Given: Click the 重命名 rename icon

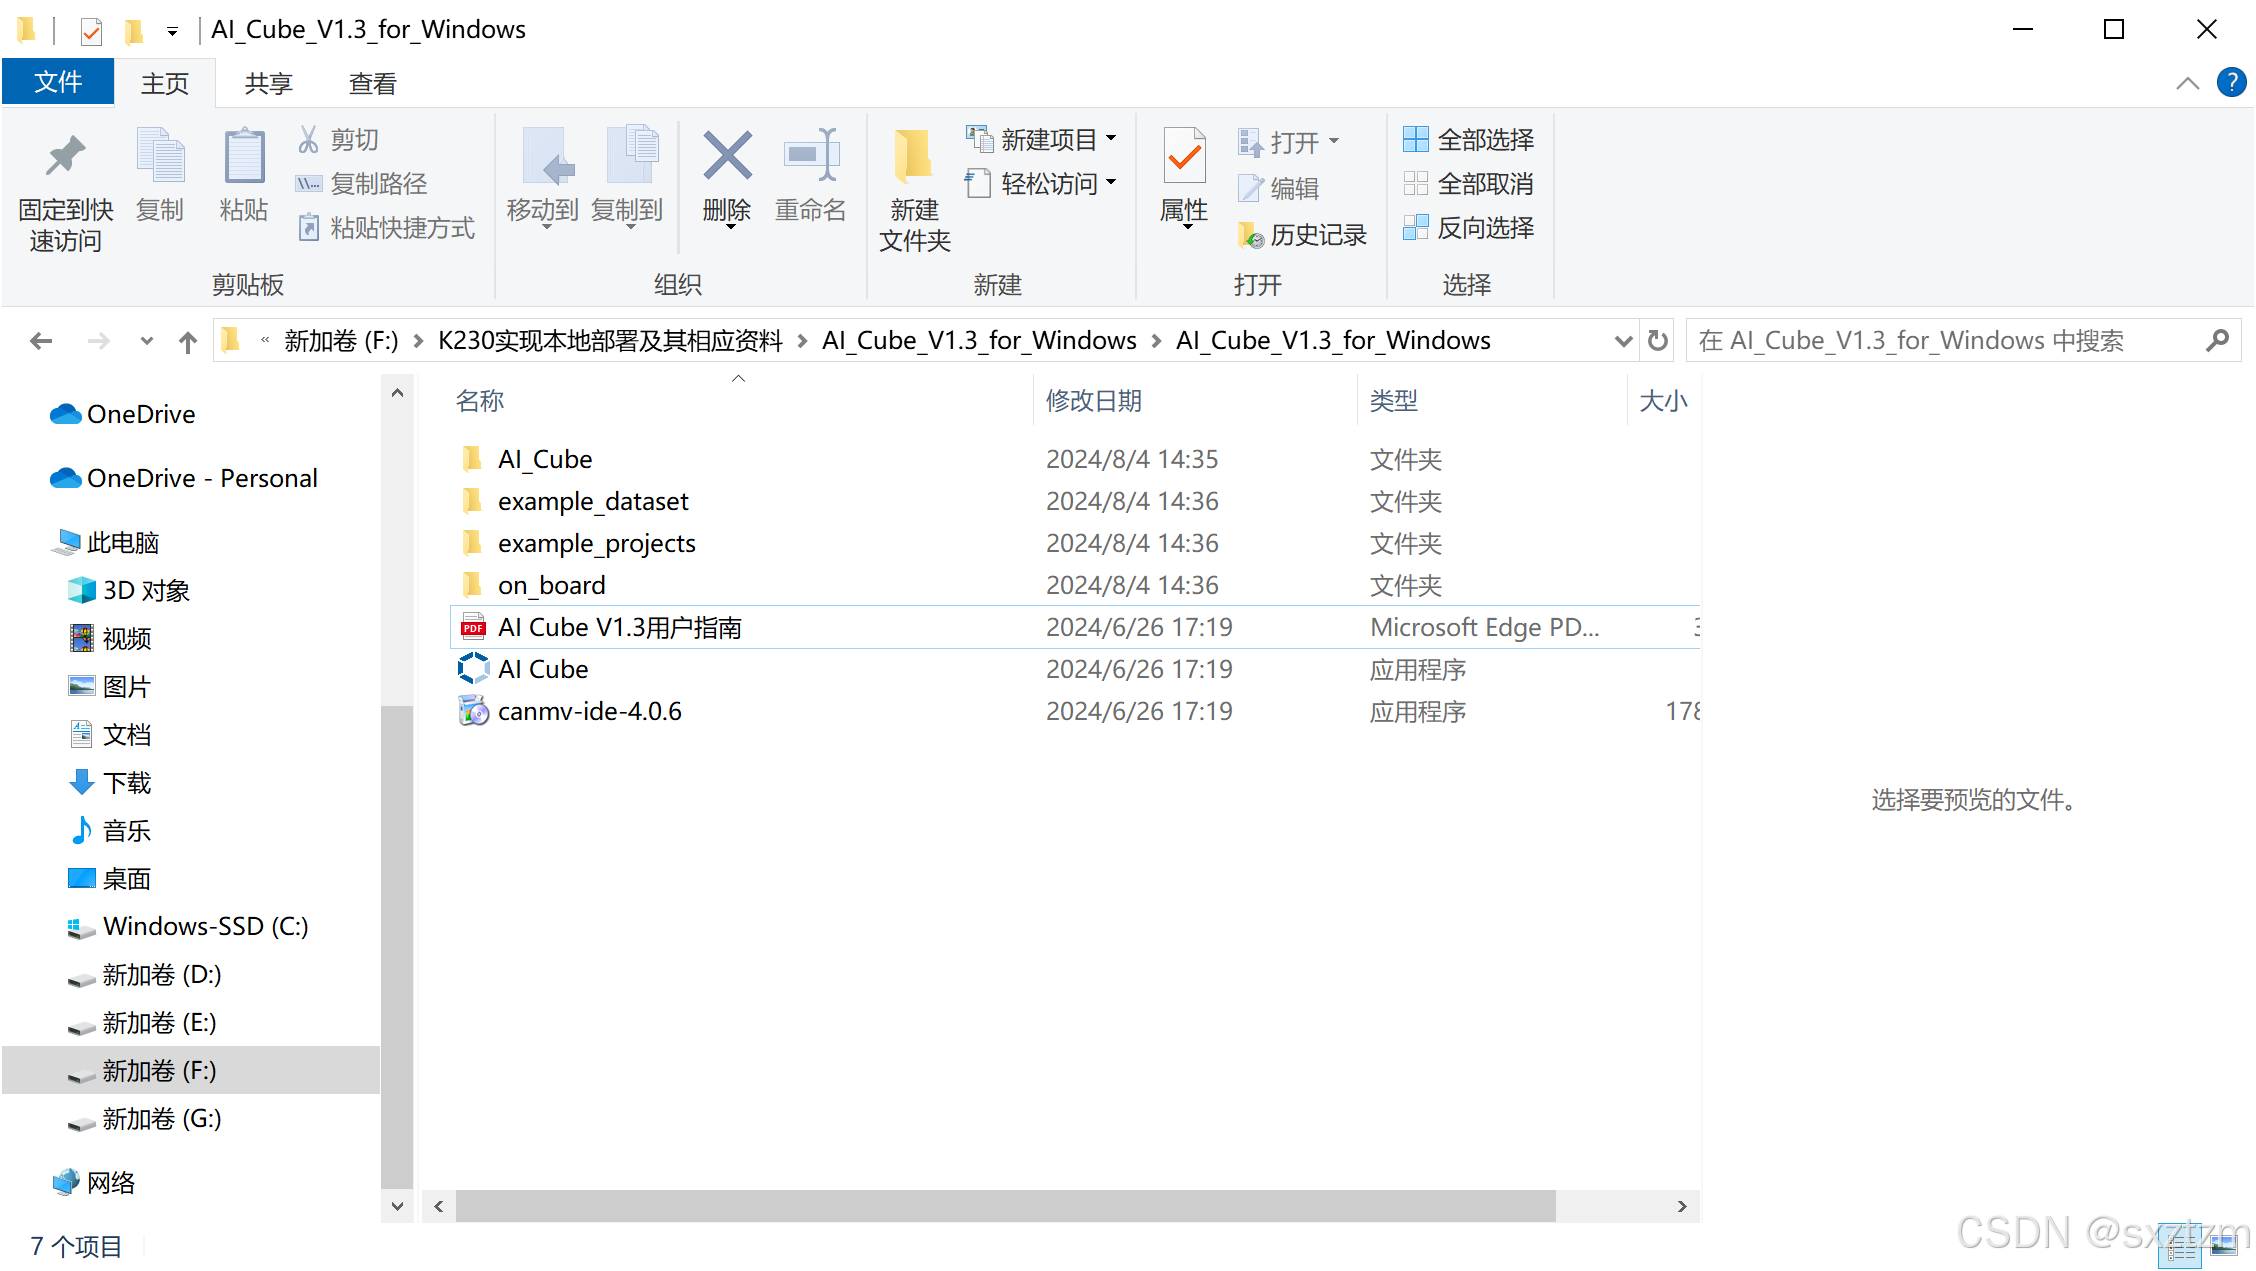Looking at the screenshot, I should coord(811,155).
